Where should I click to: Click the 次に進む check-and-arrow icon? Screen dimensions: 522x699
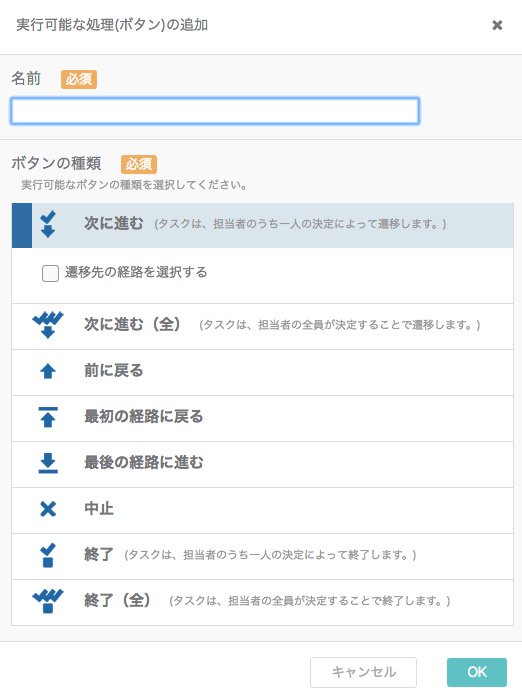coord(48,224)
